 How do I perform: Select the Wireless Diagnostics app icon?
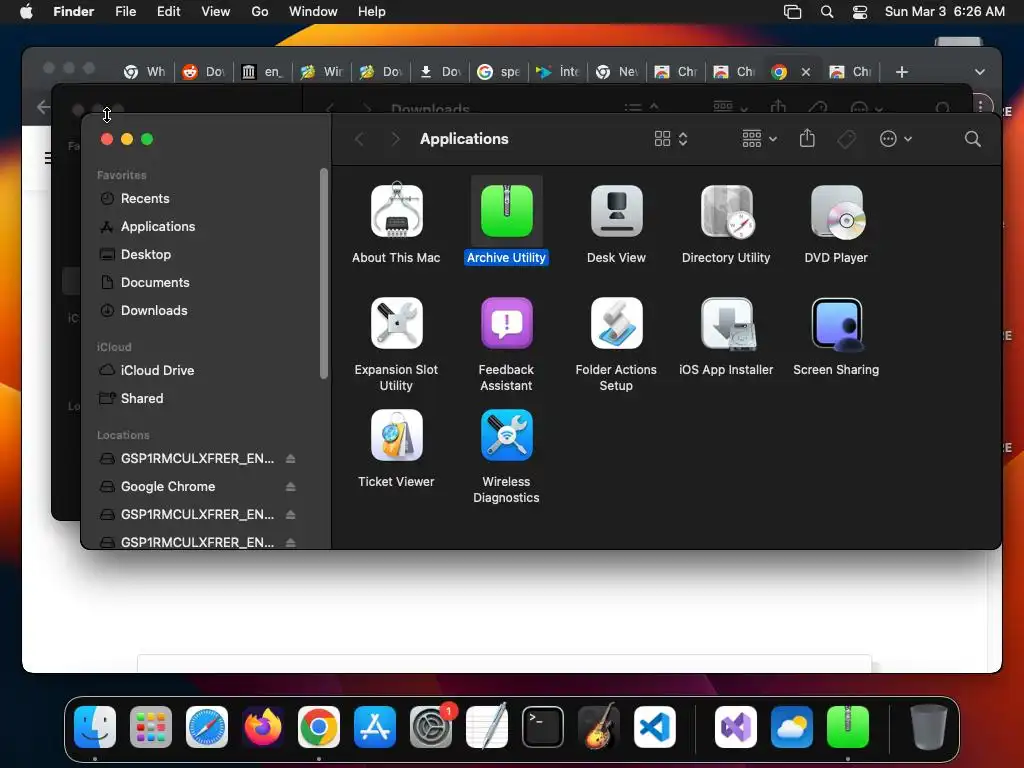506,435
